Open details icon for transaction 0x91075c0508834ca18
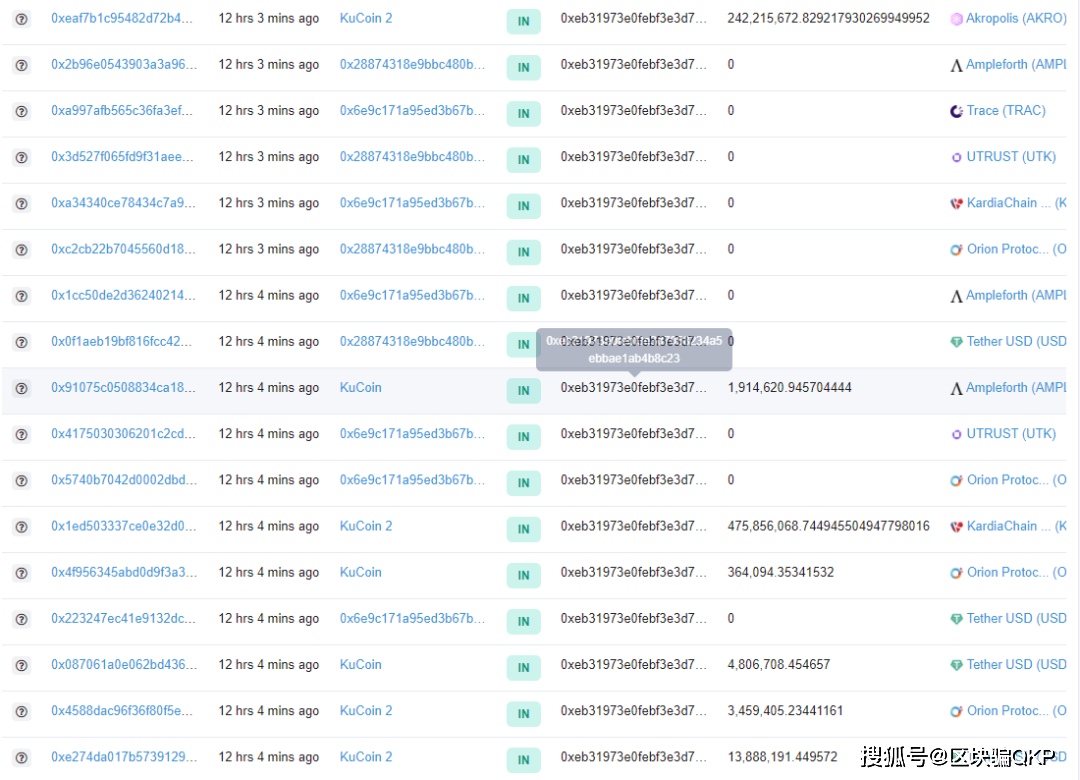The image size is (1080, 780). pyautogui.click(x=21, y=389)
